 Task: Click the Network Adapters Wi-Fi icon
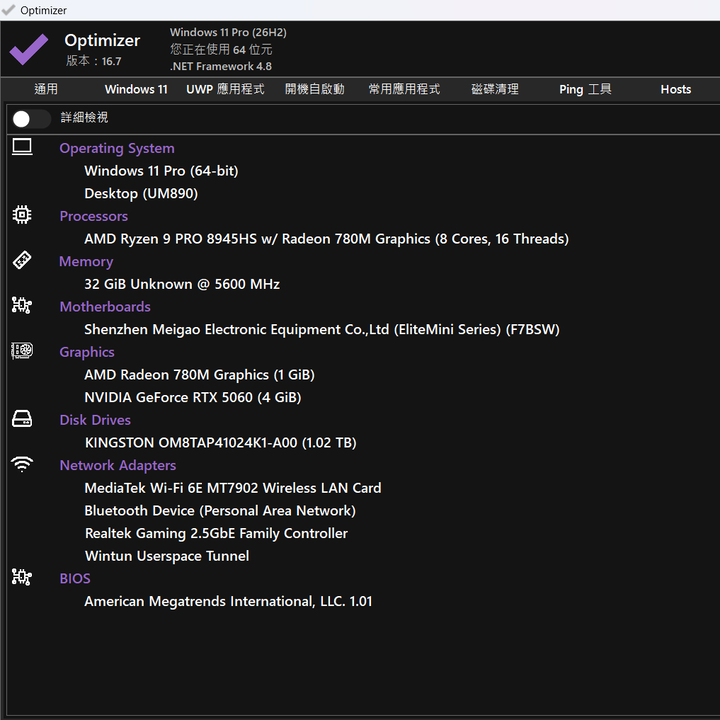(x=22, y=464)
